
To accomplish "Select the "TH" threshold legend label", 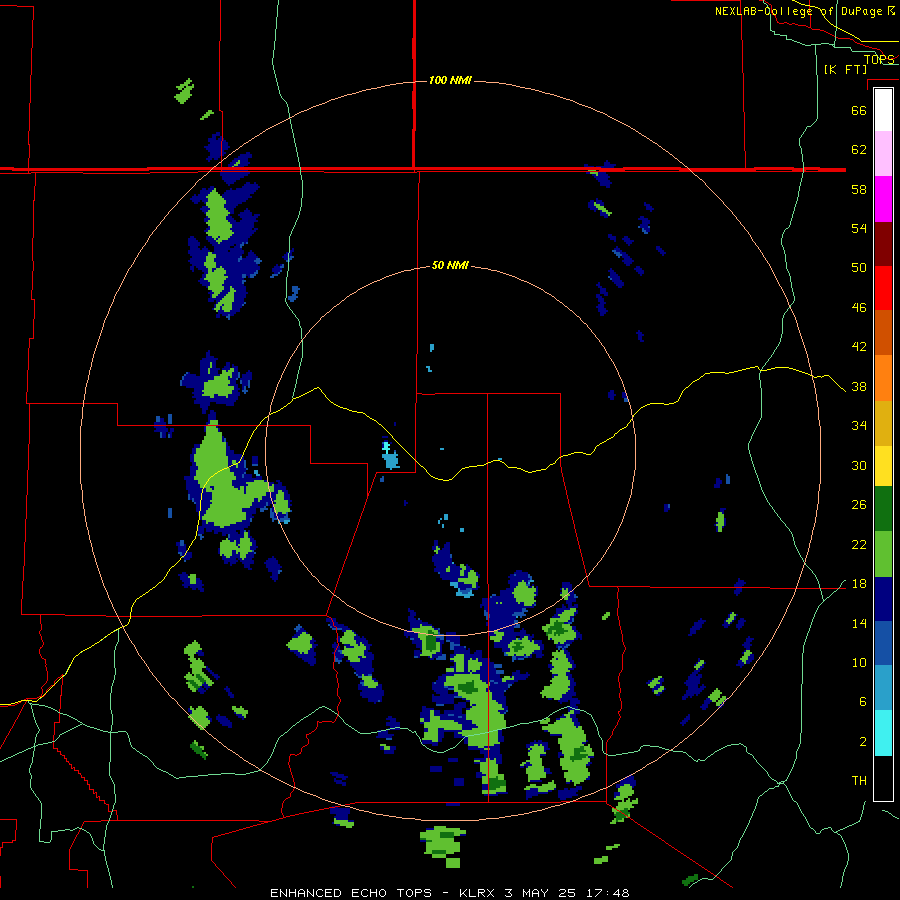I will pos(859,781).
